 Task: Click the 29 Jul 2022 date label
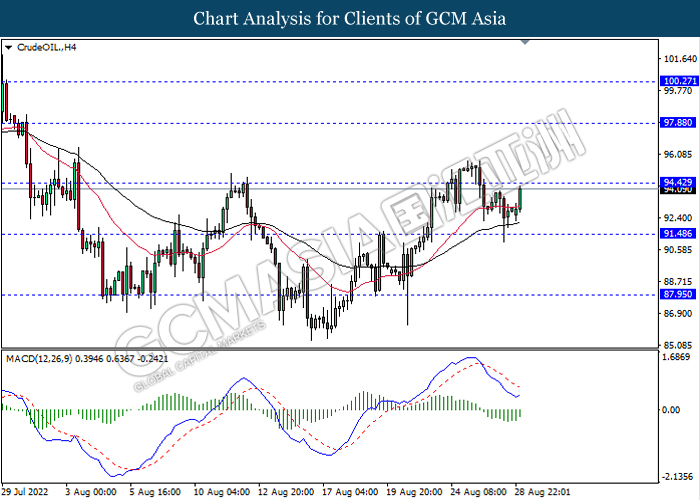coord(25,492)
